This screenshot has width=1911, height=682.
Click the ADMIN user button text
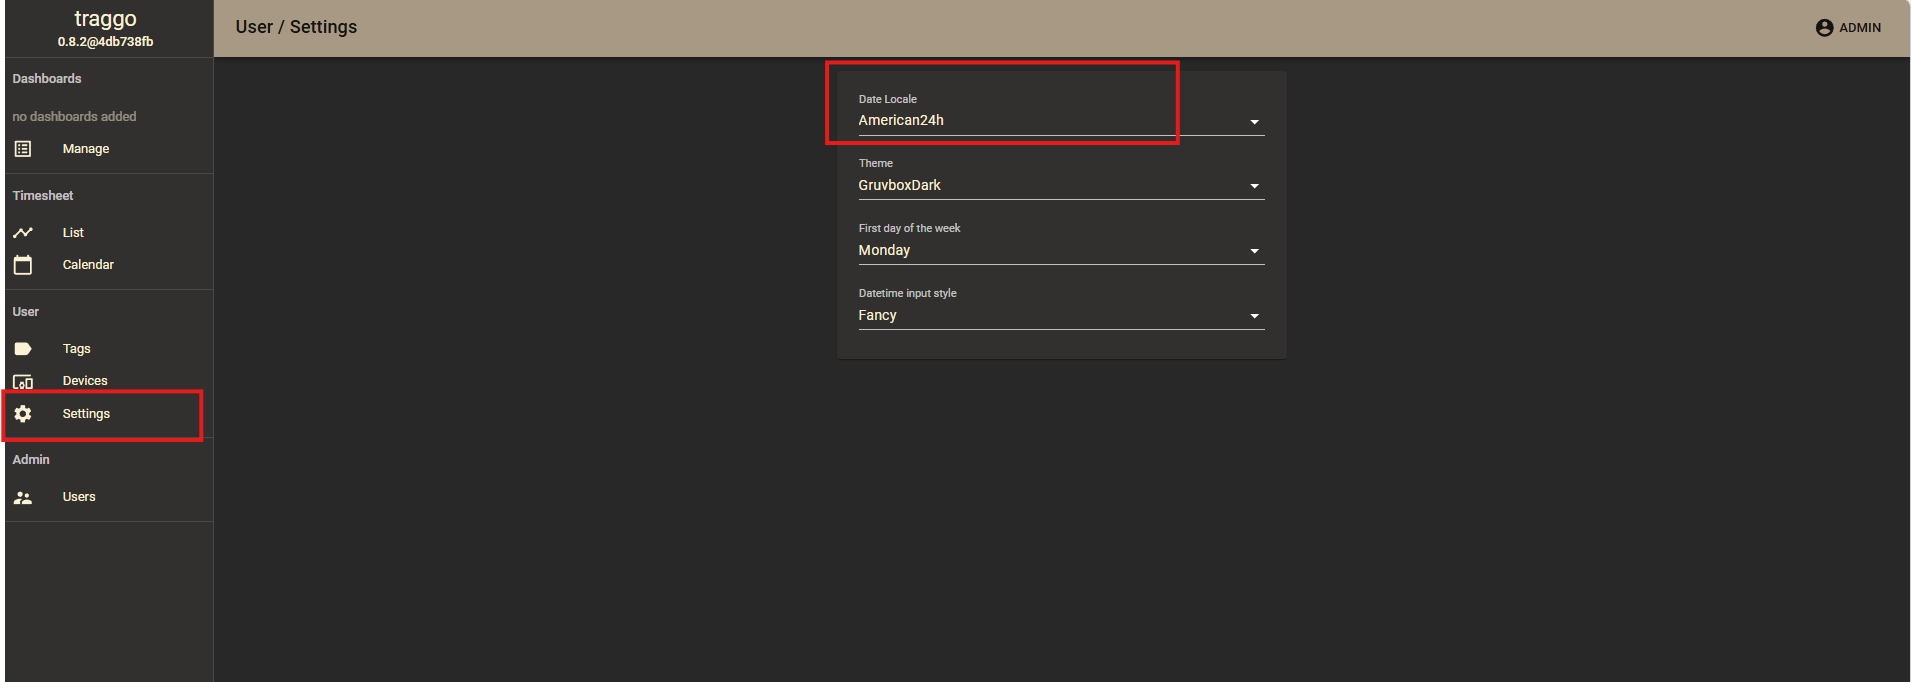click(x=1860, y=28)
